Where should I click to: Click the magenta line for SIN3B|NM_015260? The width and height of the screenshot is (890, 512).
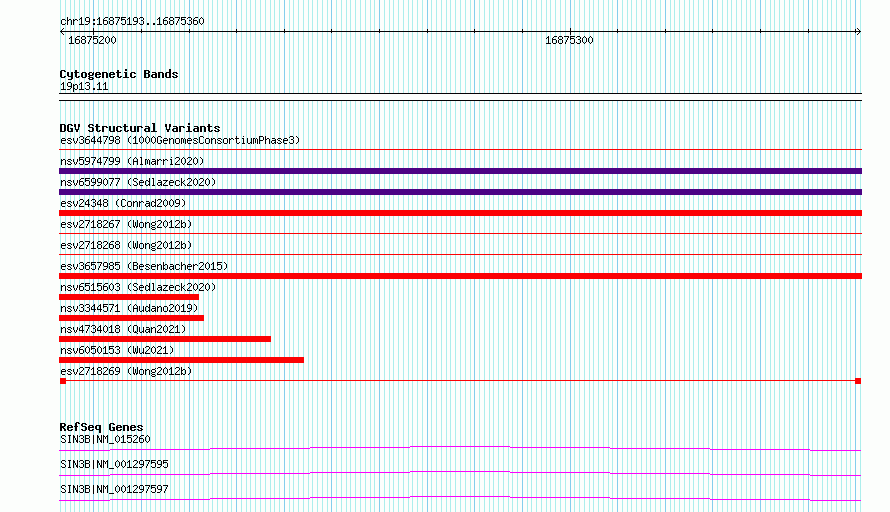460,448
